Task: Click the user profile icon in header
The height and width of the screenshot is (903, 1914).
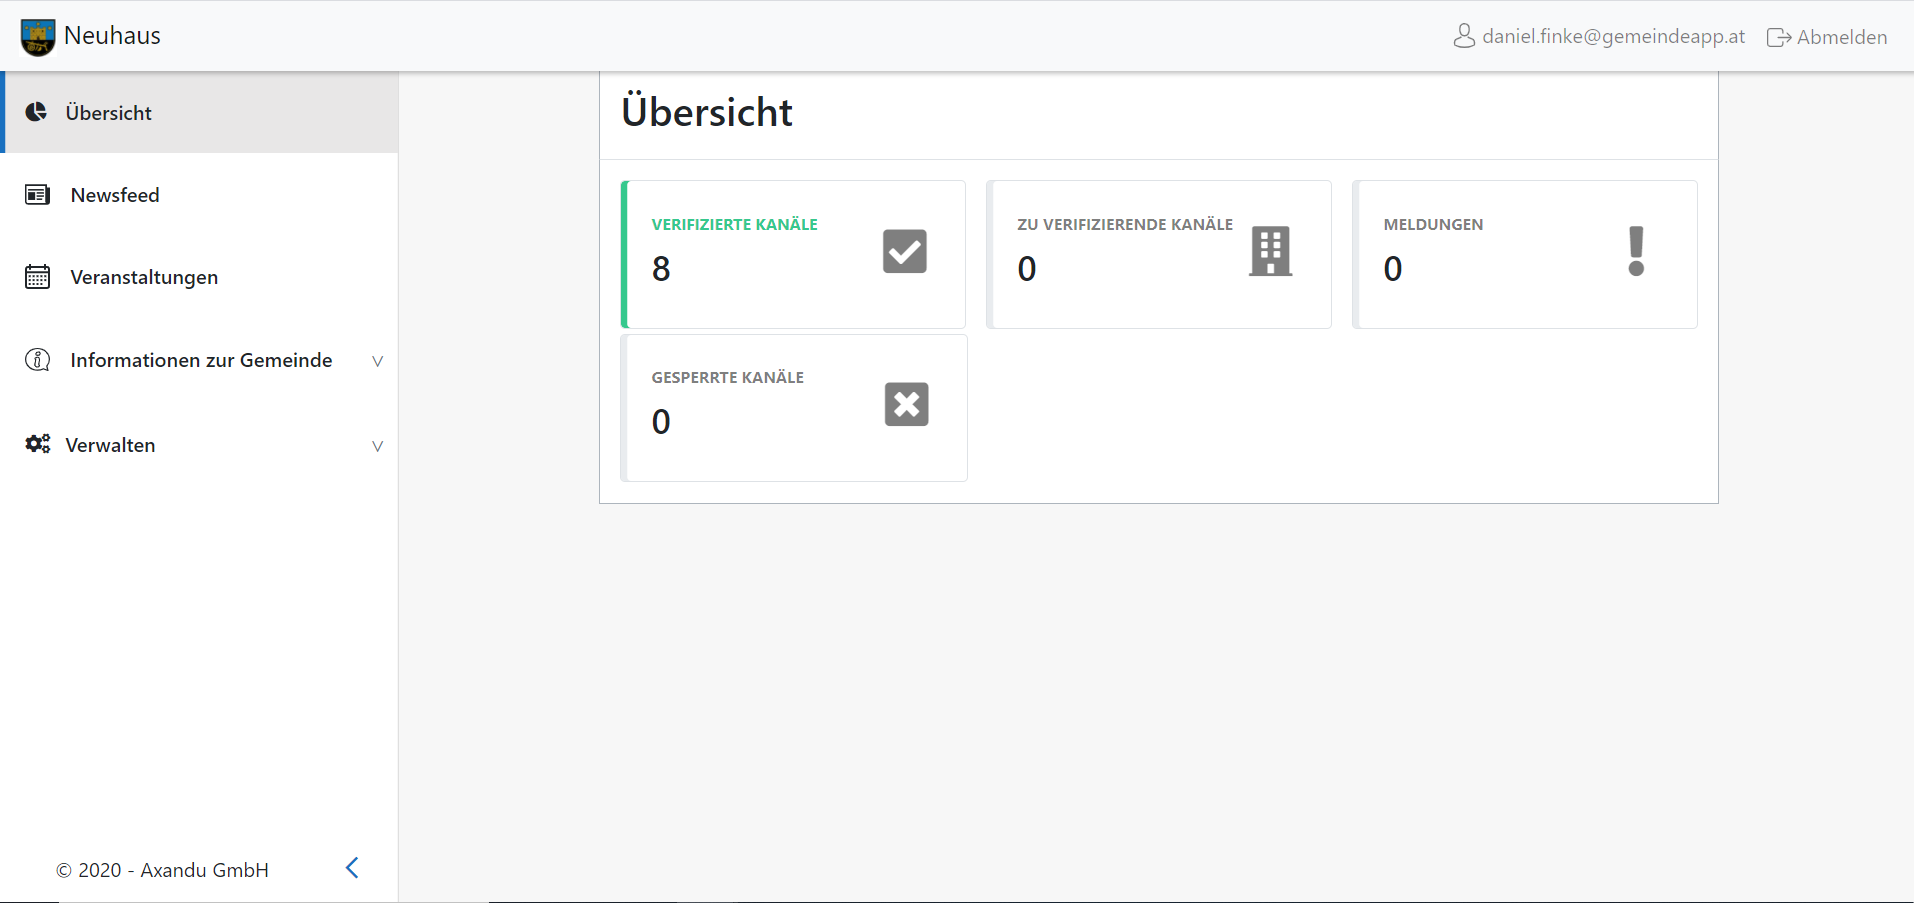Action: tap(1464, 37)
